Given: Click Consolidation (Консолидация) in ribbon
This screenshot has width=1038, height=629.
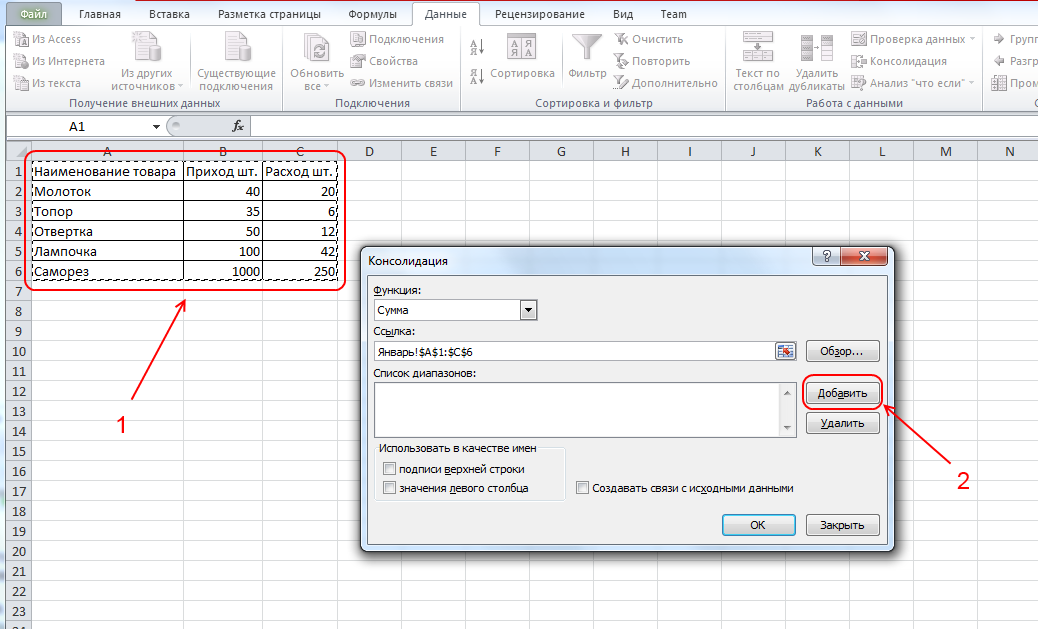Looking at the screenshot, I should [x=899, y=62].
